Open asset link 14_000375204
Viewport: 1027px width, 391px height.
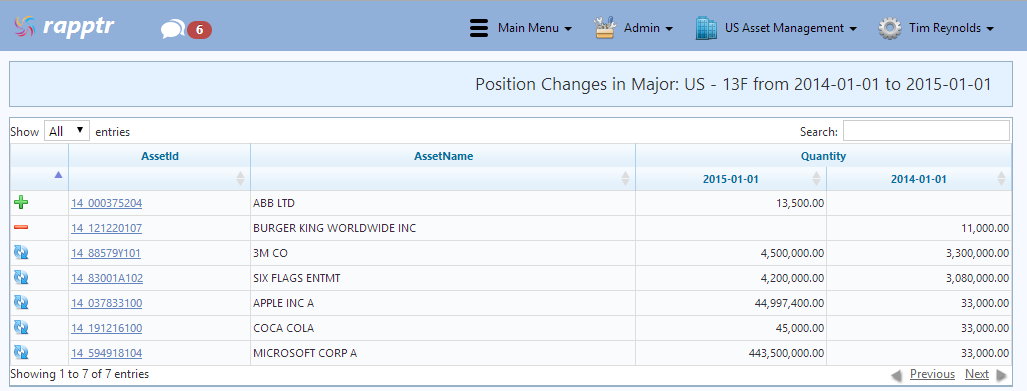click(106, 203)
